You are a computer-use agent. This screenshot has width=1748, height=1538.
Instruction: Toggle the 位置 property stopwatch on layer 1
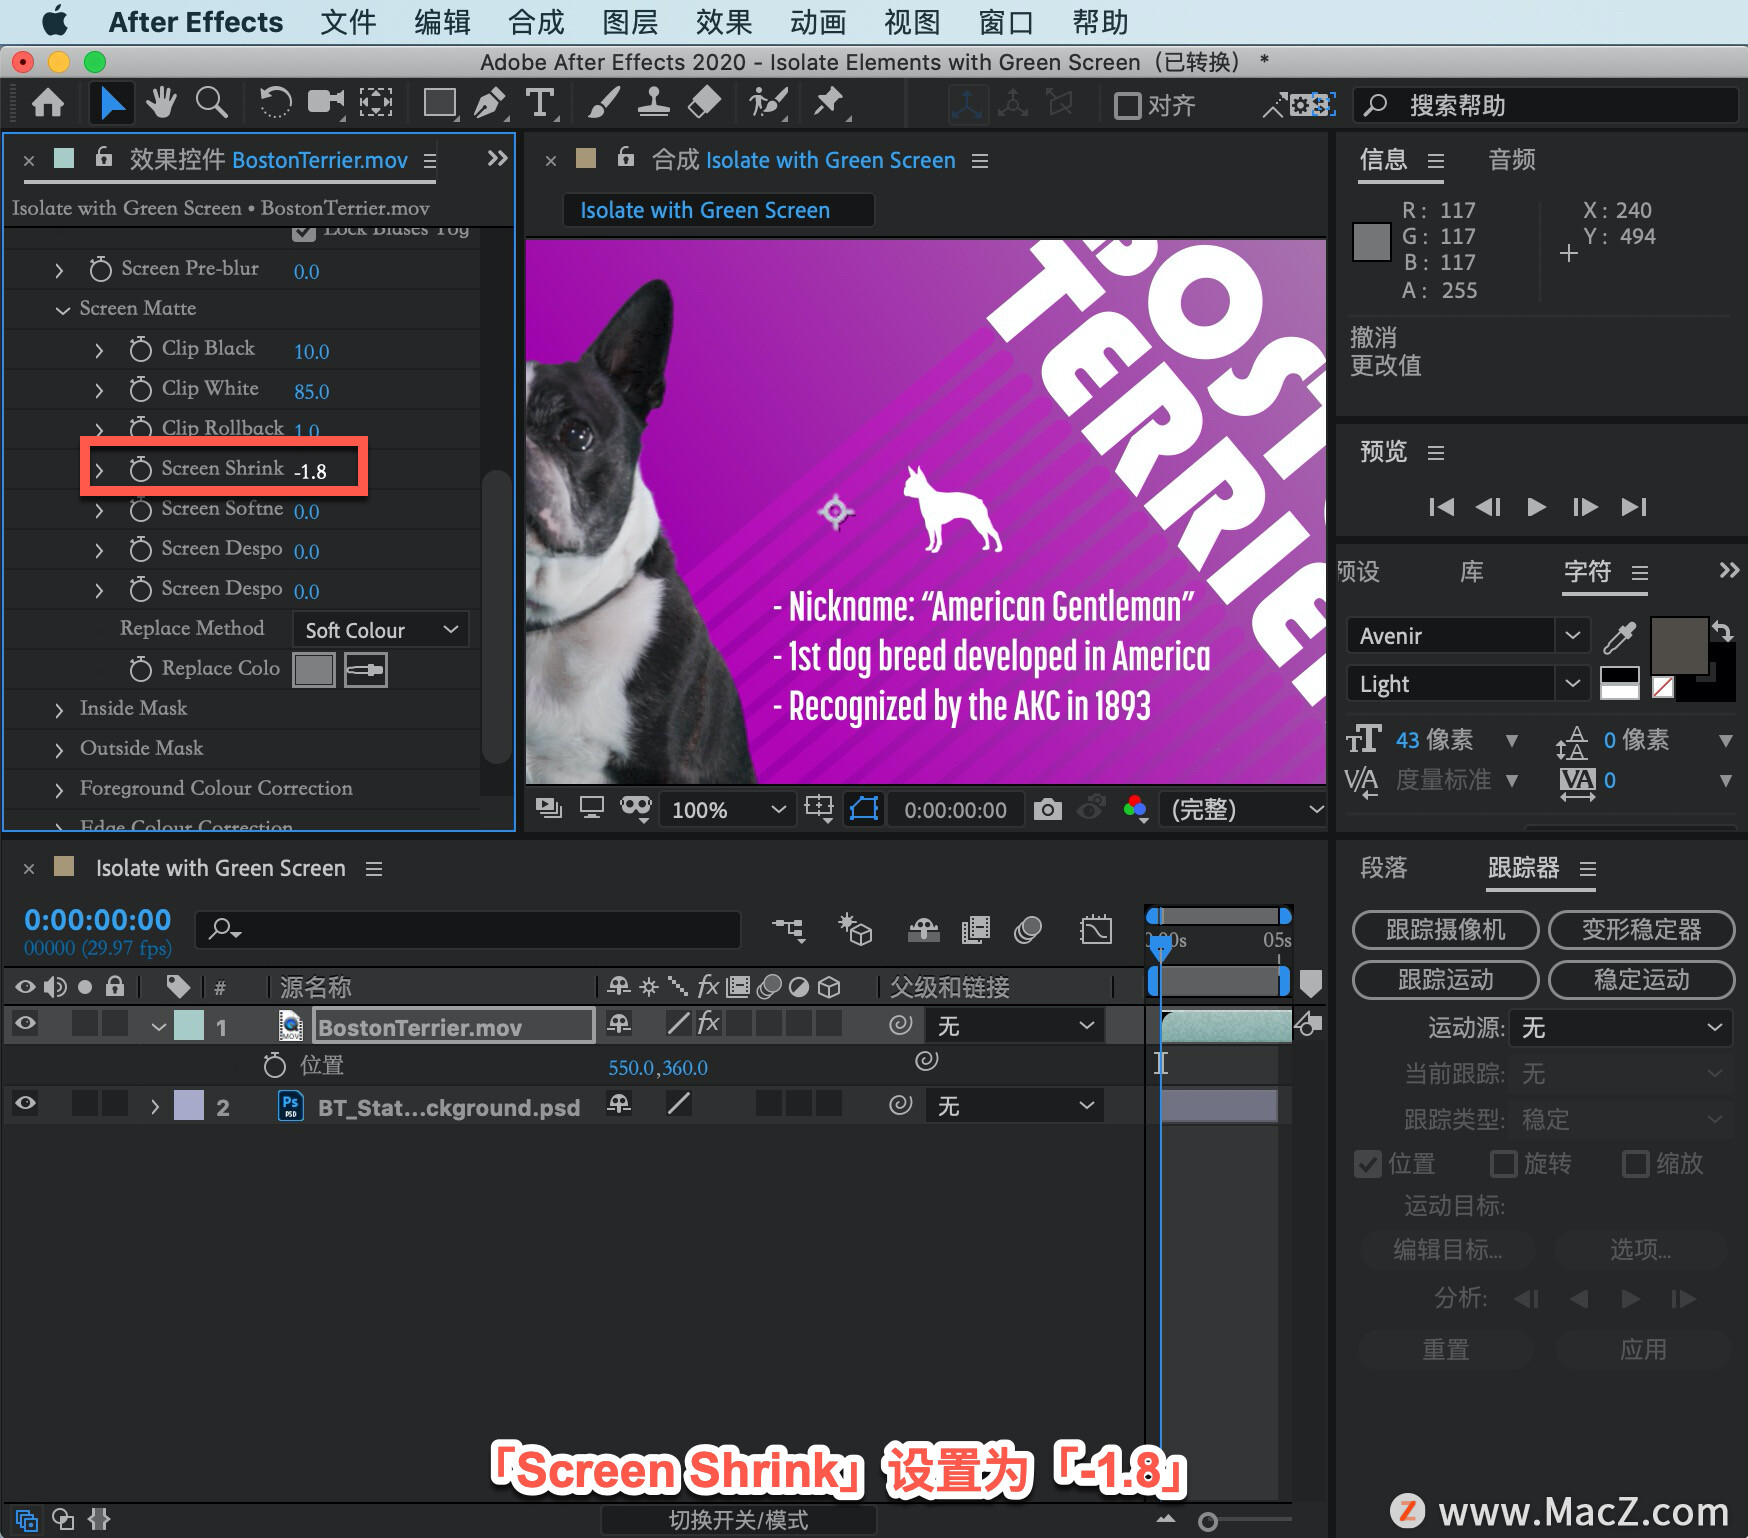click(x=274, y=1065)
